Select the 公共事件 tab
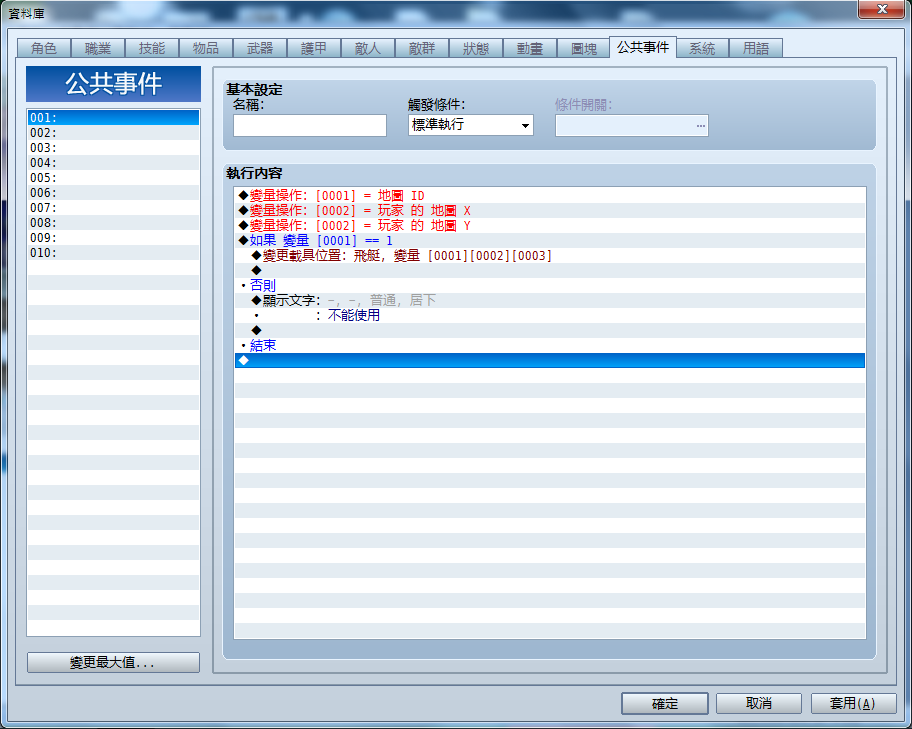The width and height of the screenshot is (912, 729). click(x=643, y=47)
